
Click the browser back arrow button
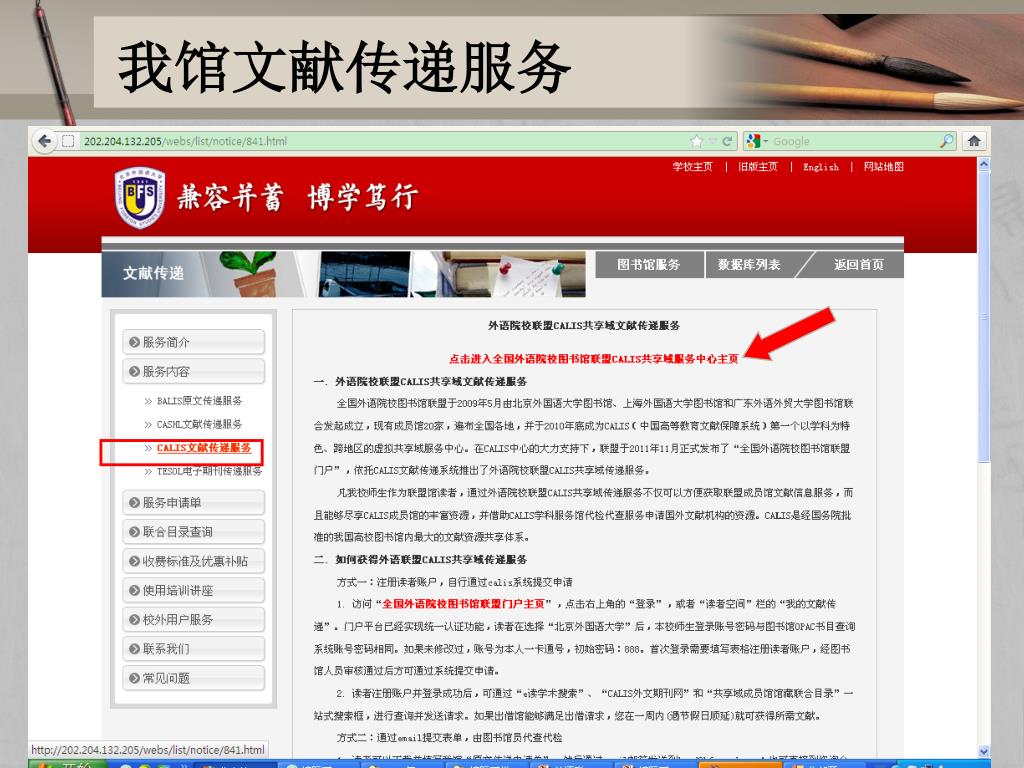coord(44,141)
